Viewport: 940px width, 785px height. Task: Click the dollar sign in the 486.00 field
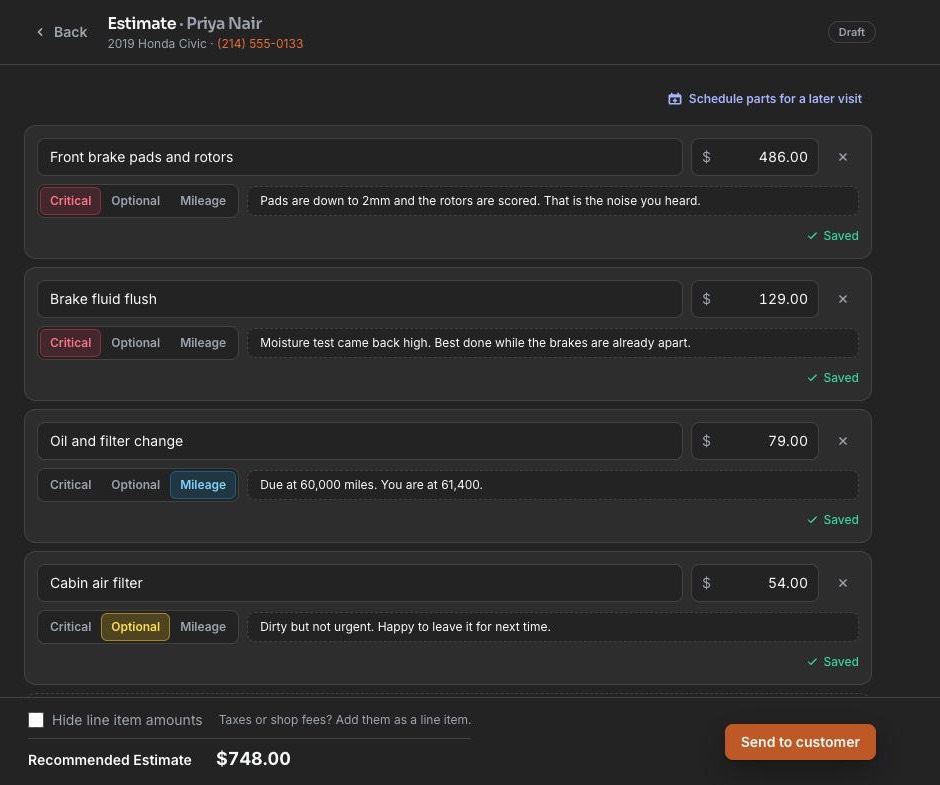point(706,157)
